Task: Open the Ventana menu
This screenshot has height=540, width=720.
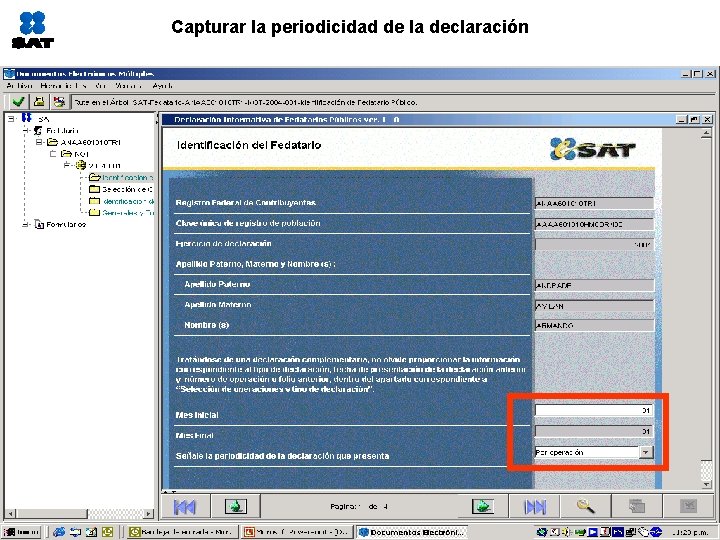Action: coord(128,86)
